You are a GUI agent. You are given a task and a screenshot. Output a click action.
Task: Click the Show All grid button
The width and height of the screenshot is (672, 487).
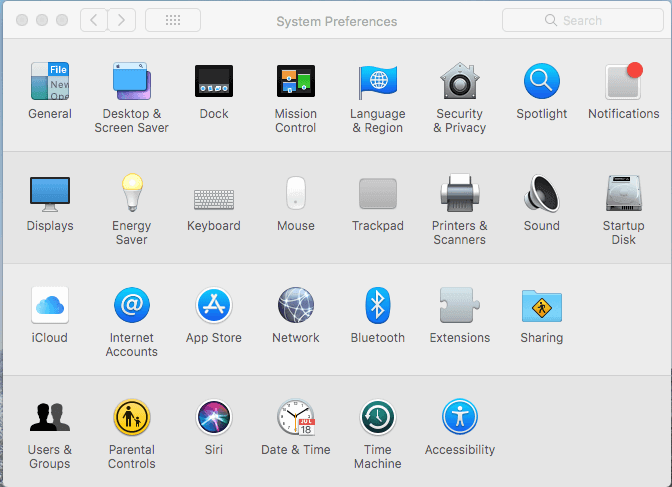173,20
